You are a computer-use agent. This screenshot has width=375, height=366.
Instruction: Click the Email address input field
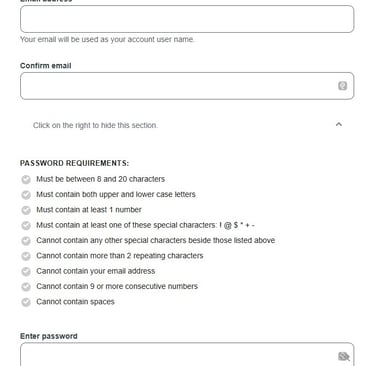187,19
